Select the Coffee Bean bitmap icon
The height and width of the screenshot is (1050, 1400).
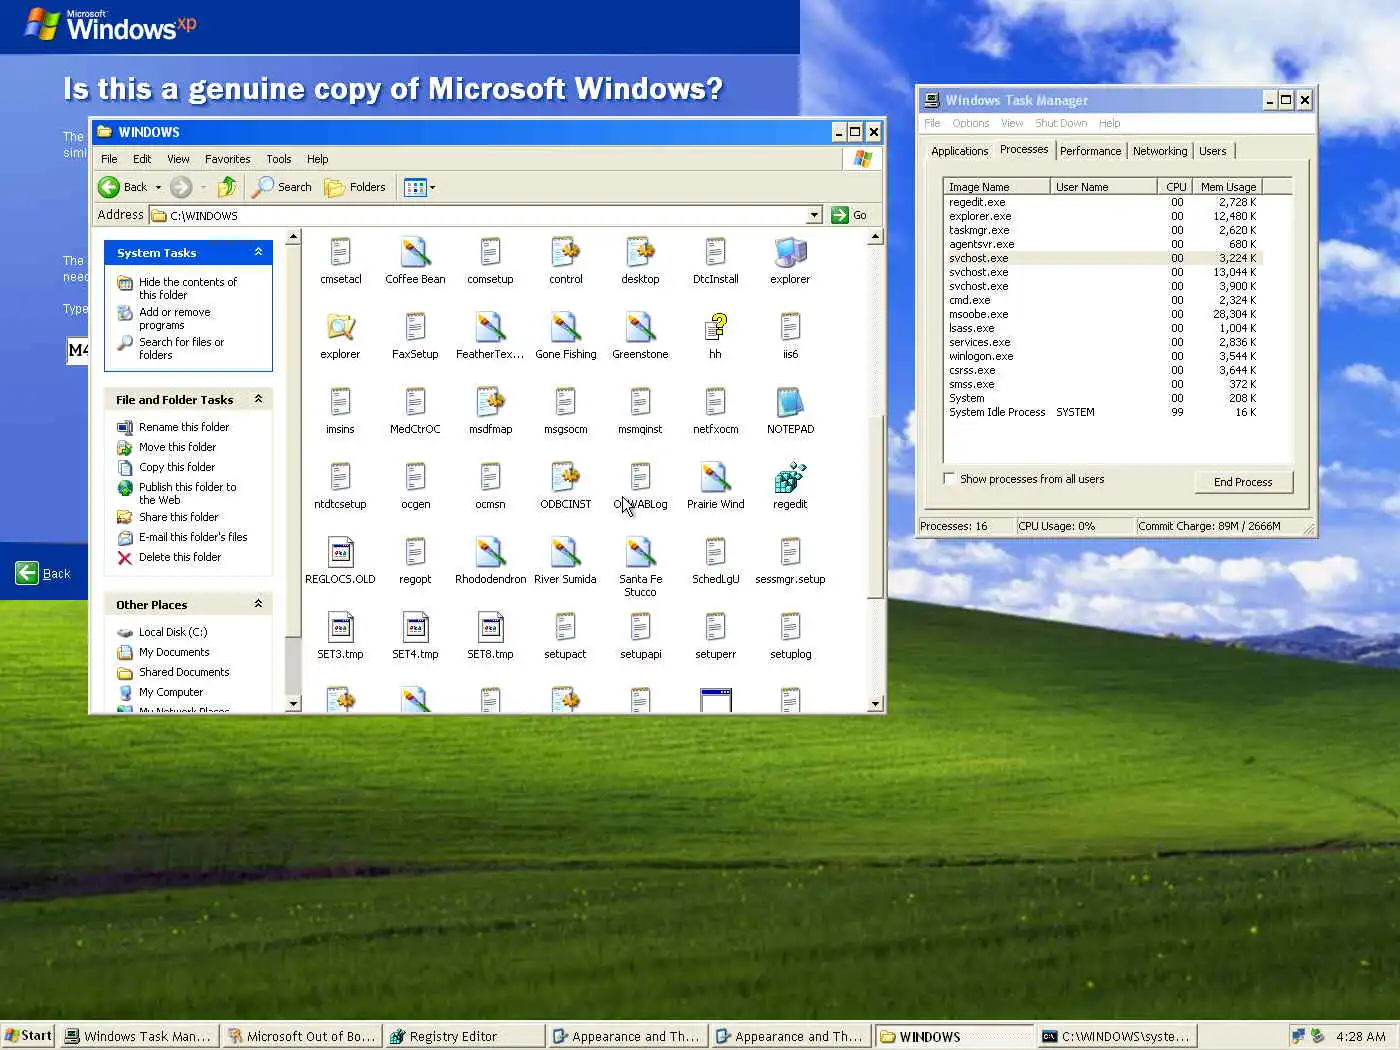[x=415, y=252]
